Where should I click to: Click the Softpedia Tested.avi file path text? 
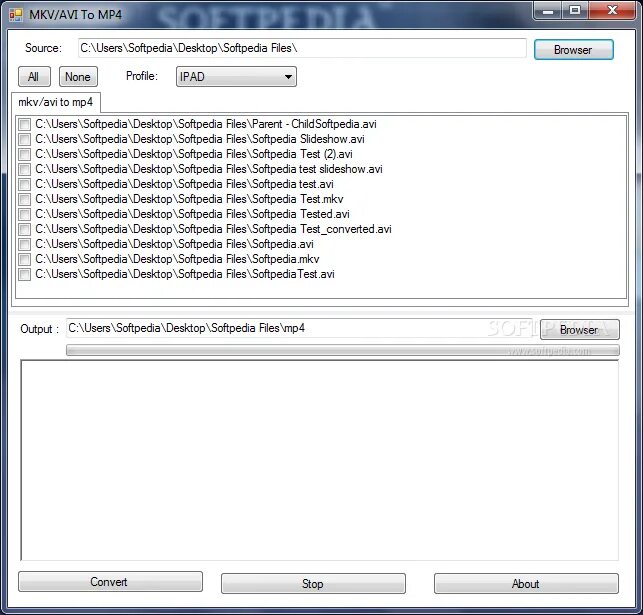(x=192, y=214)
